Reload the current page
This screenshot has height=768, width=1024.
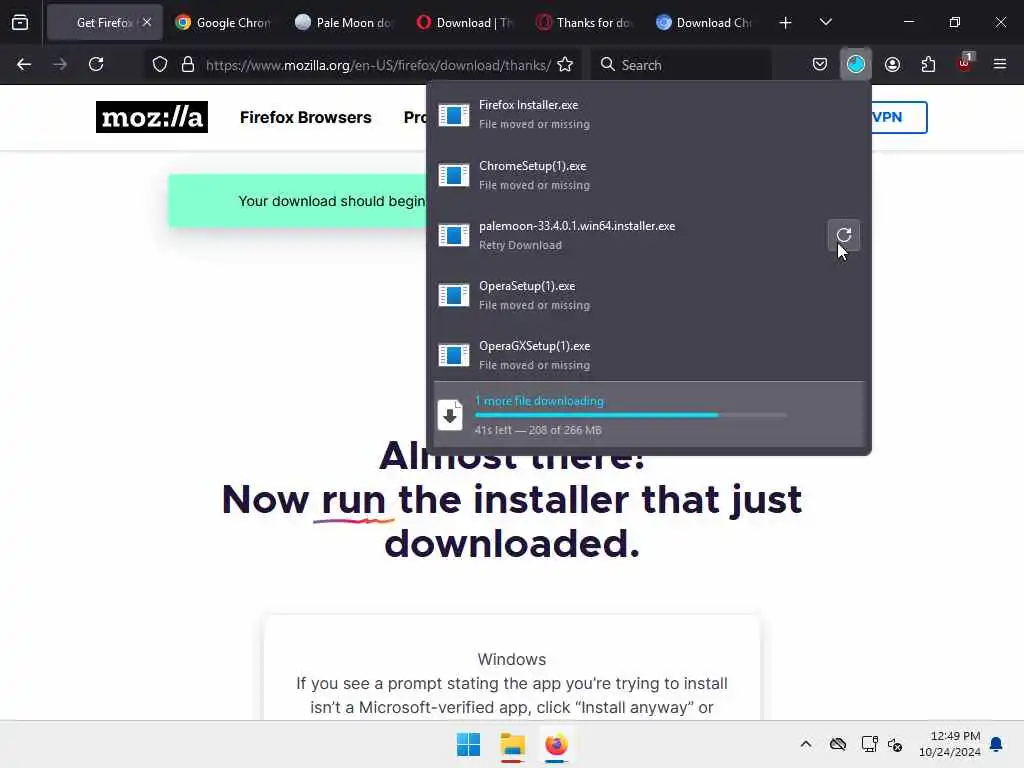(96, 65)
